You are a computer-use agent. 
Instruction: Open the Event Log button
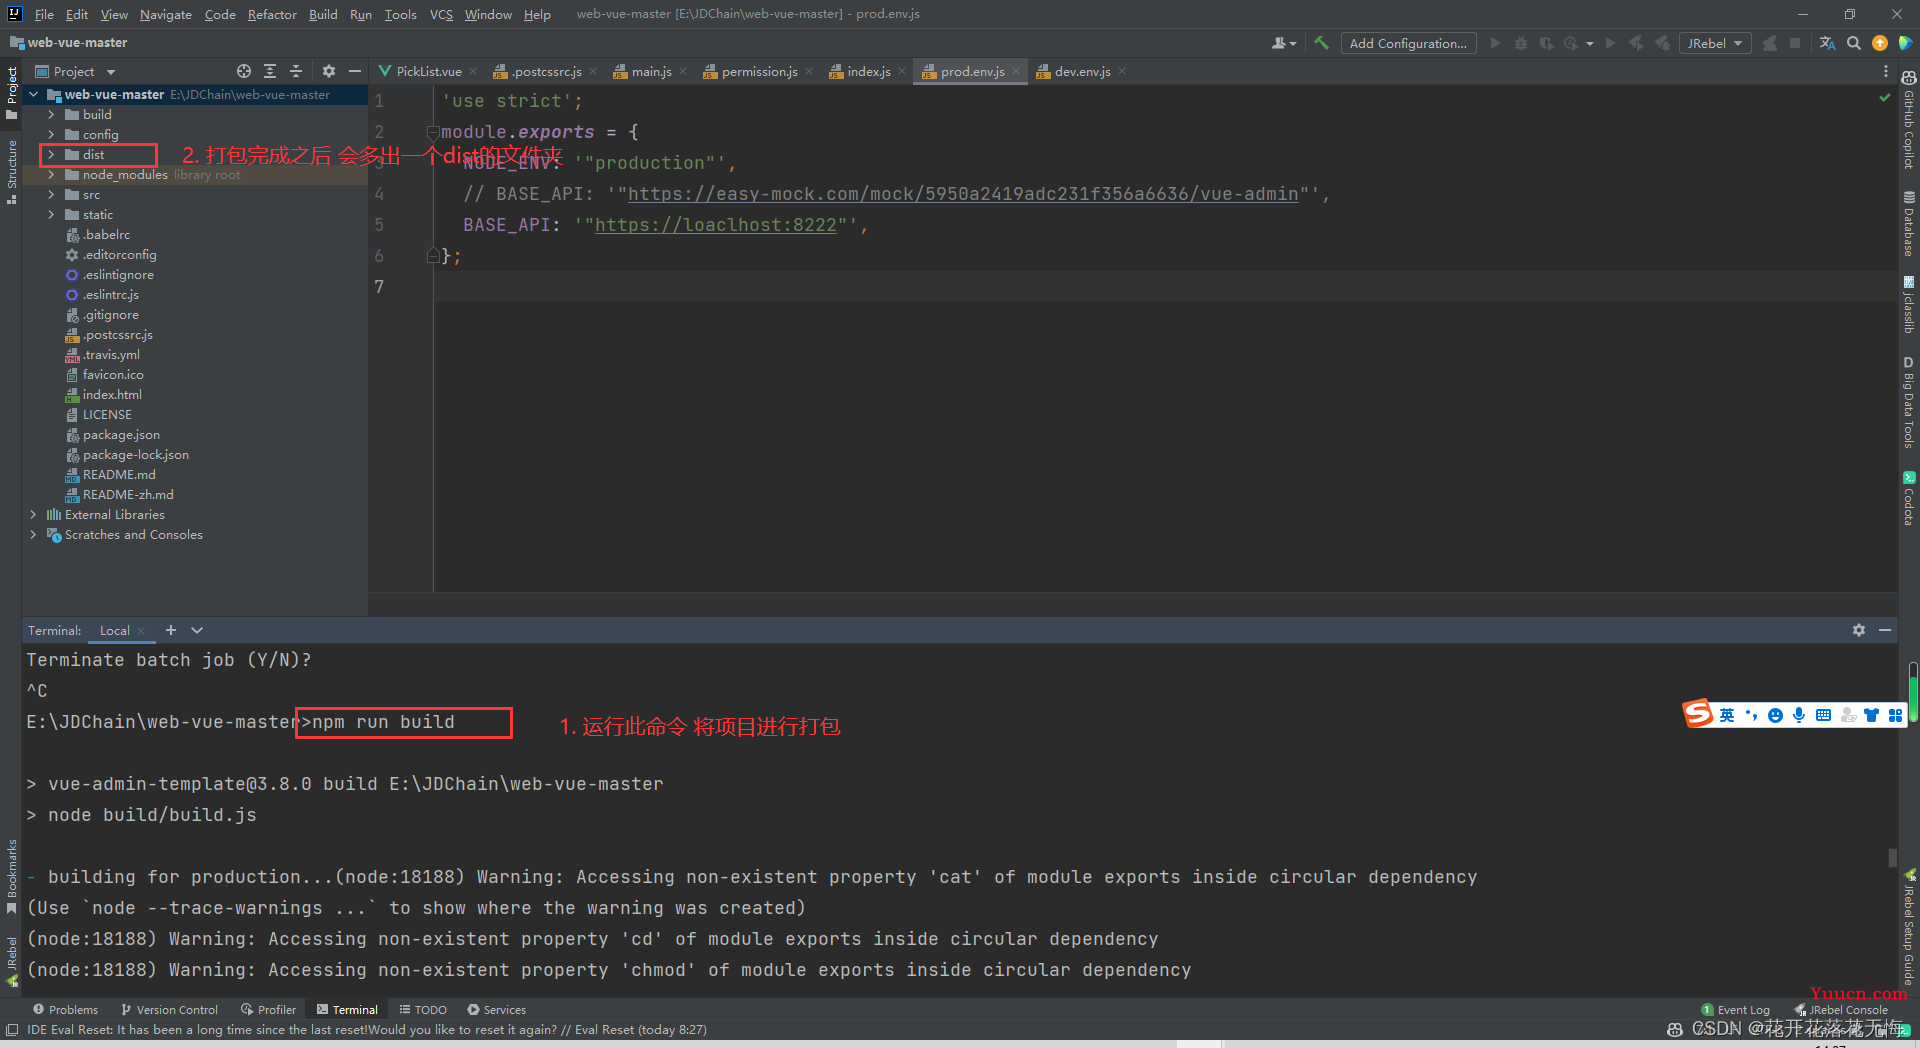pos(1735,1010)
